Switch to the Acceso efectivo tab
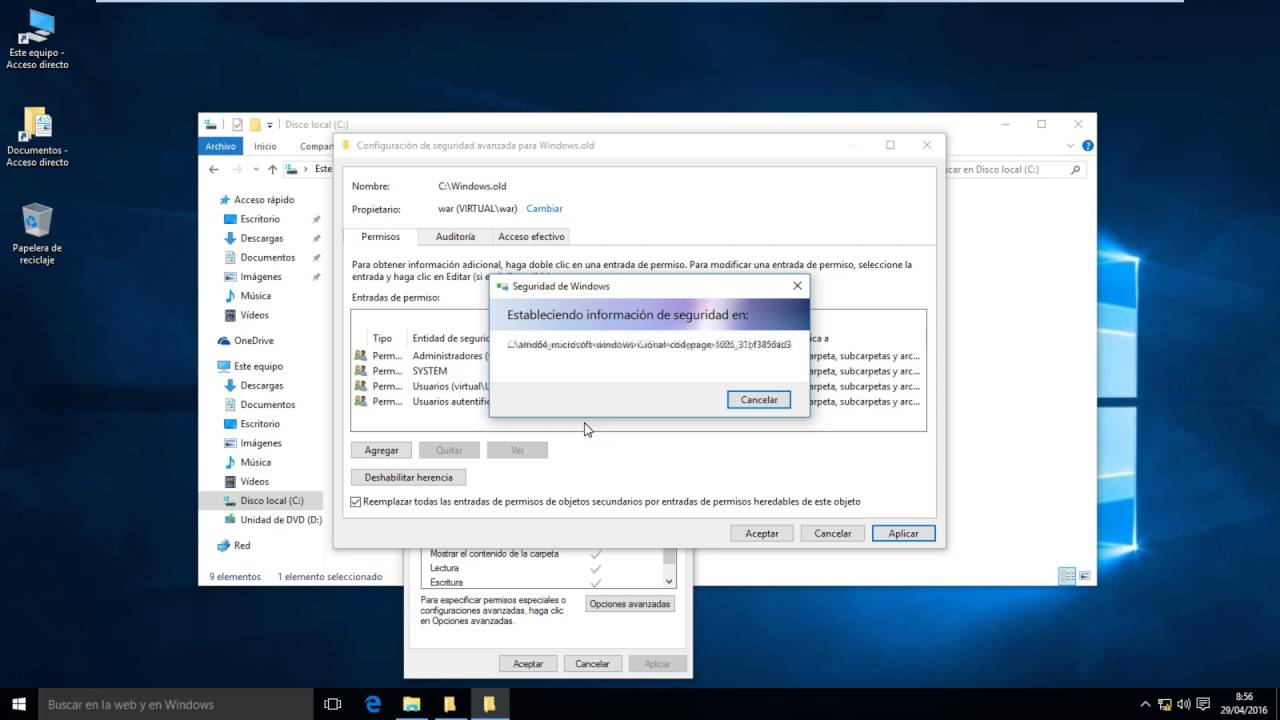 point(531,237)
